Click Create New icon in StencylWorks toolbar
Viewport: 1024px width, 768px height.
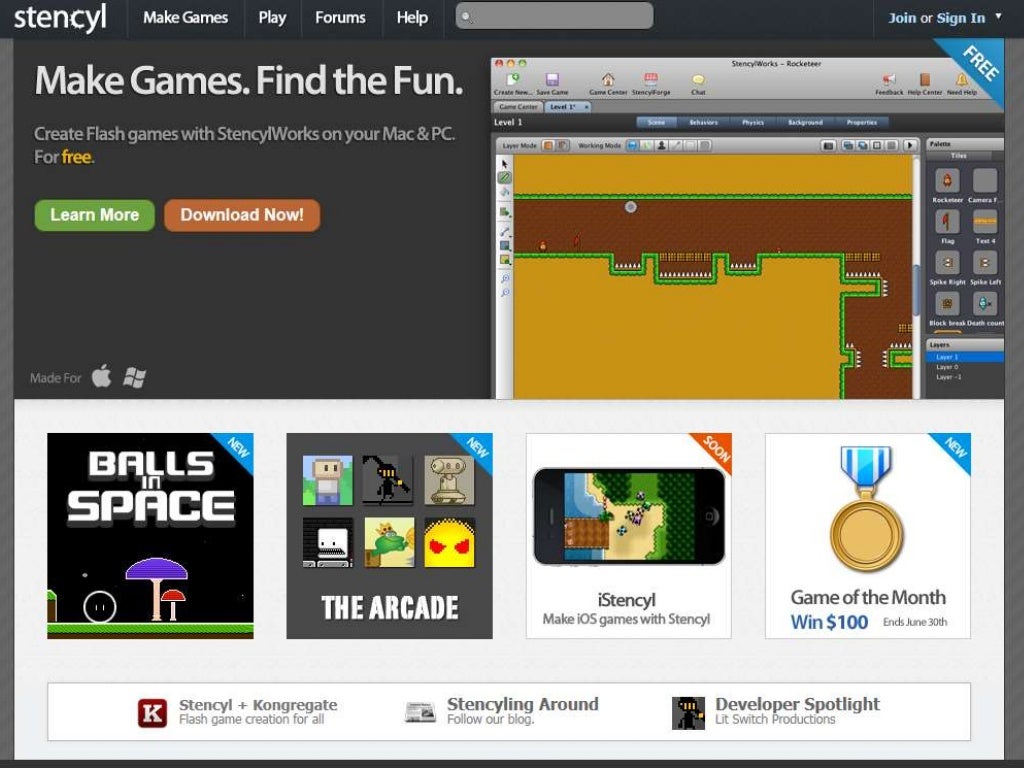point(513,80)
